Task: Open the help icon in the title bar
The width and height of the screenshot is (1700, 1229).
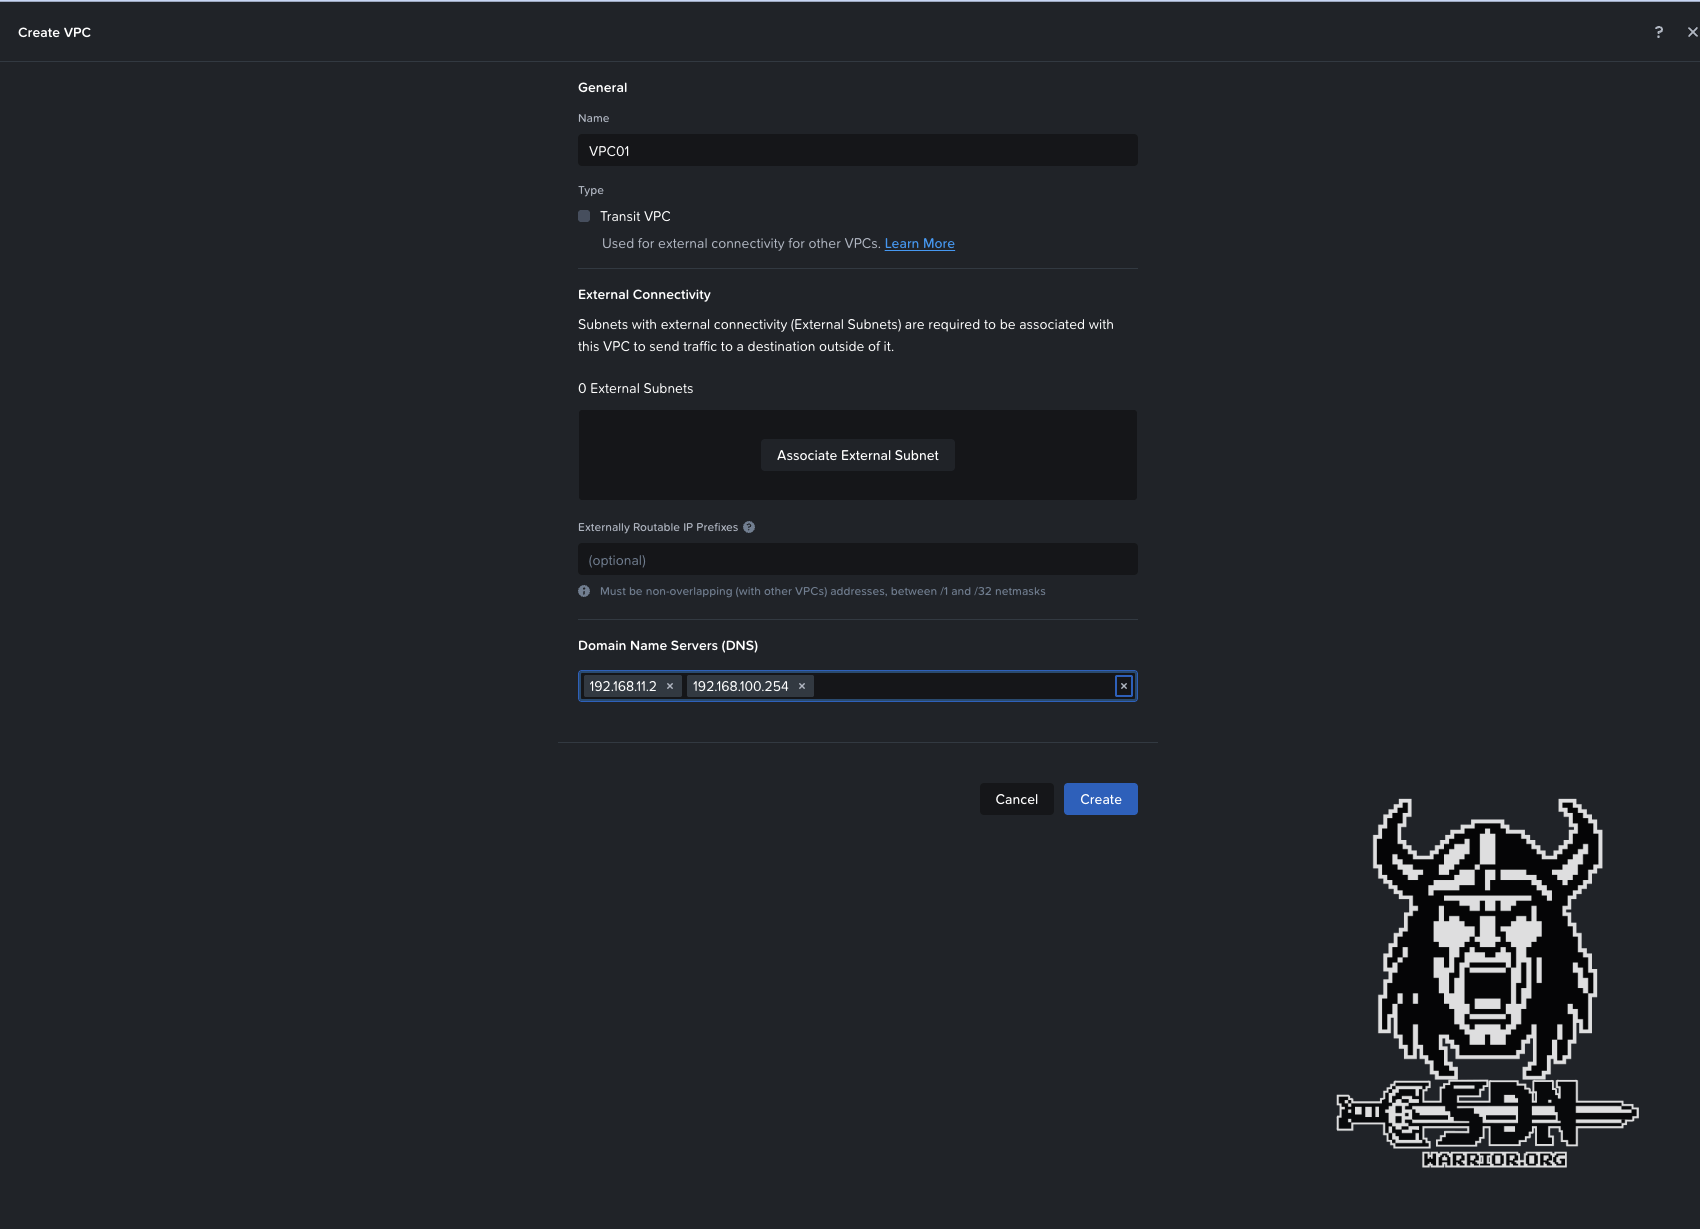Action: click(x=1658, y=31)
